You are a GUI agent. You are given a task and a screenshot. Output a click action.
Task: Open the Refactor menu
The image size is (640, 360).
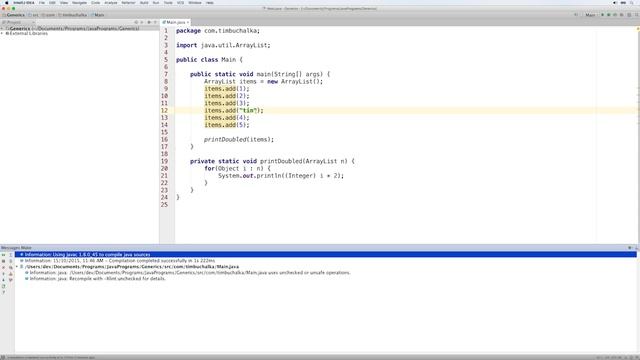(128, 2)
